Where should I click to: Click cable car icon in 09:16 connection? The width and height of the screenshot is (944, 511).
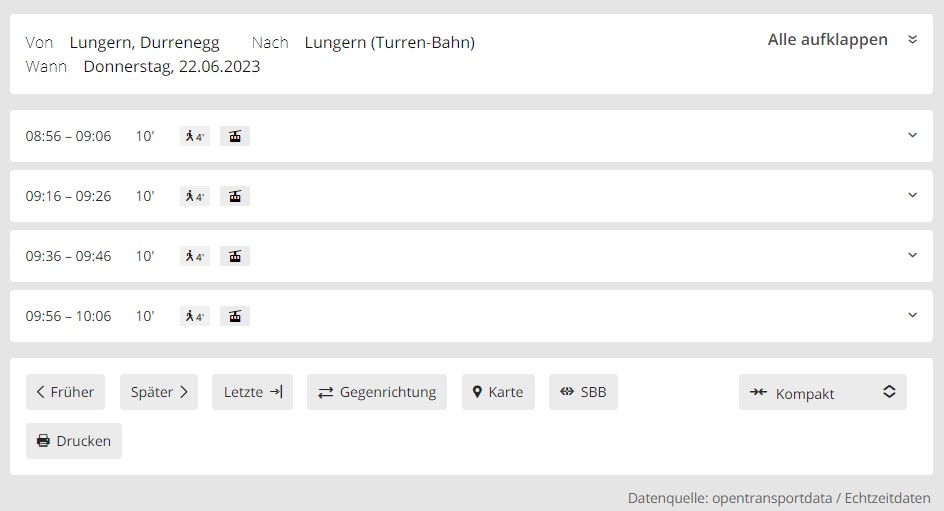tap(235, 196)
